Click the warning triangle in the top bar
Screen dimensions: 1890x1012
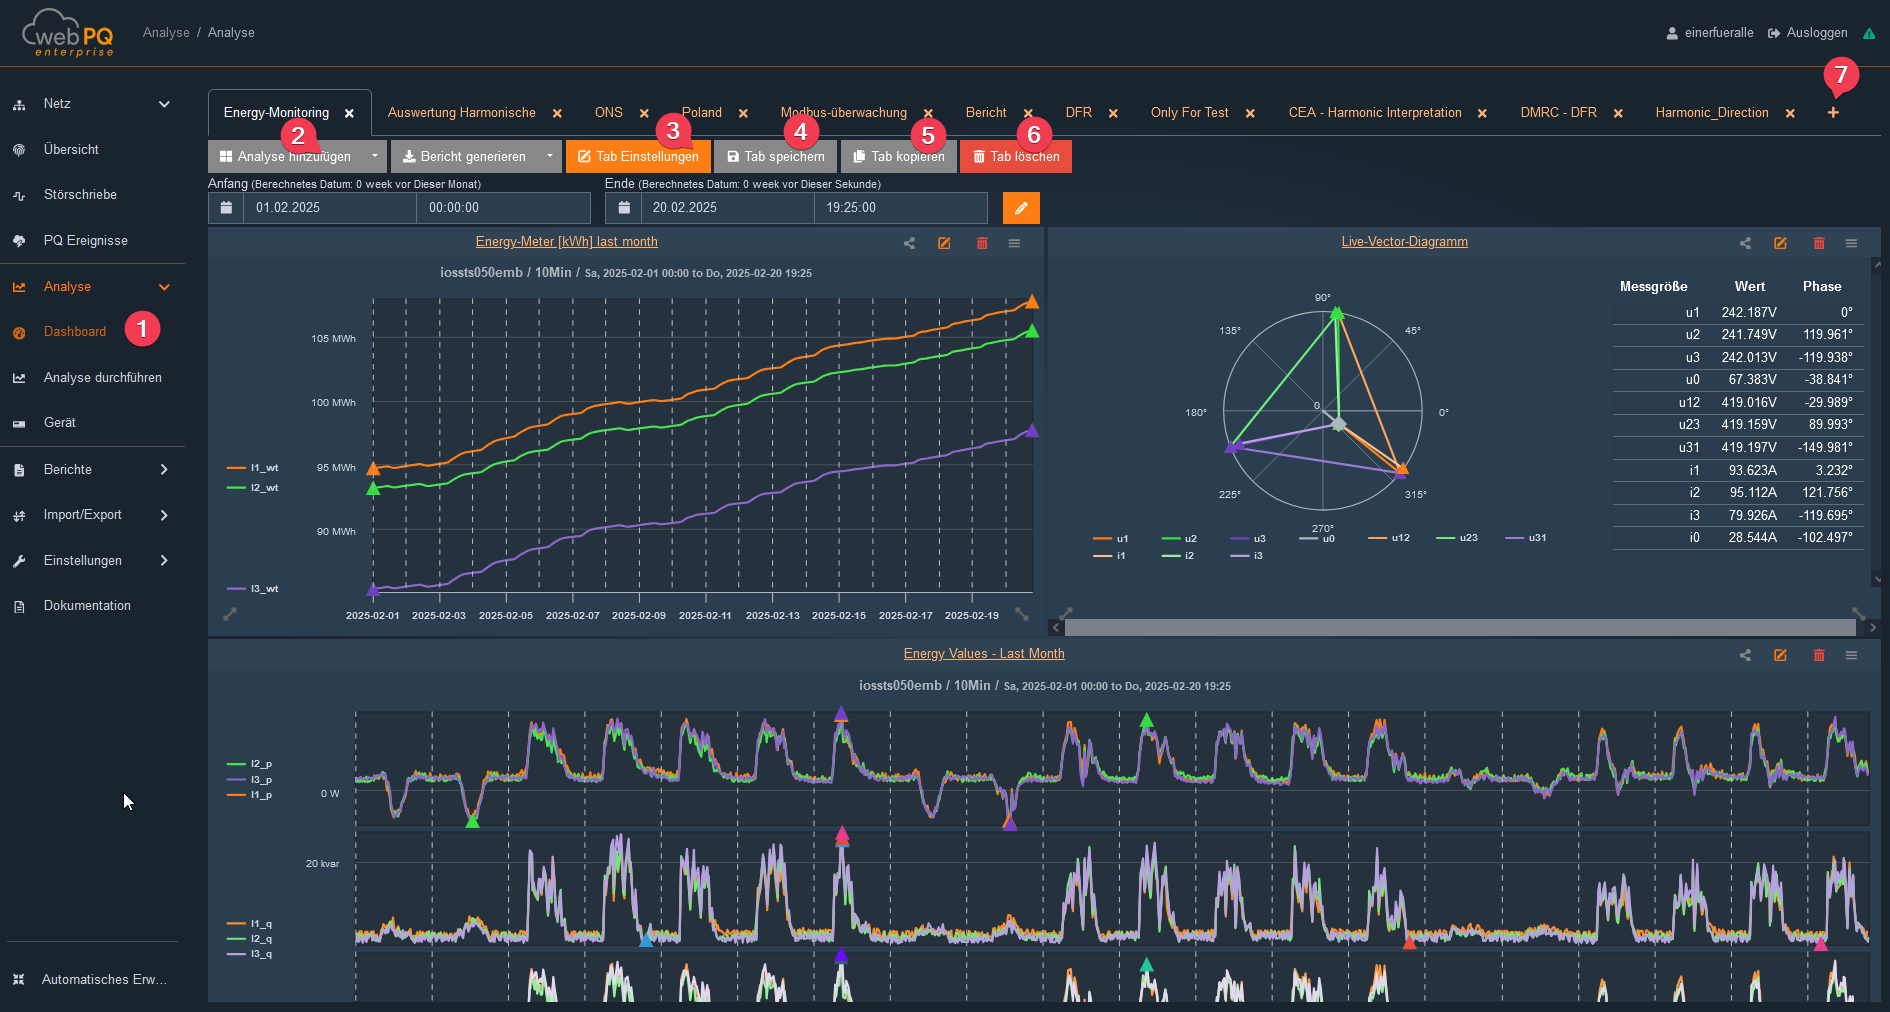(x=1870, y=32)
